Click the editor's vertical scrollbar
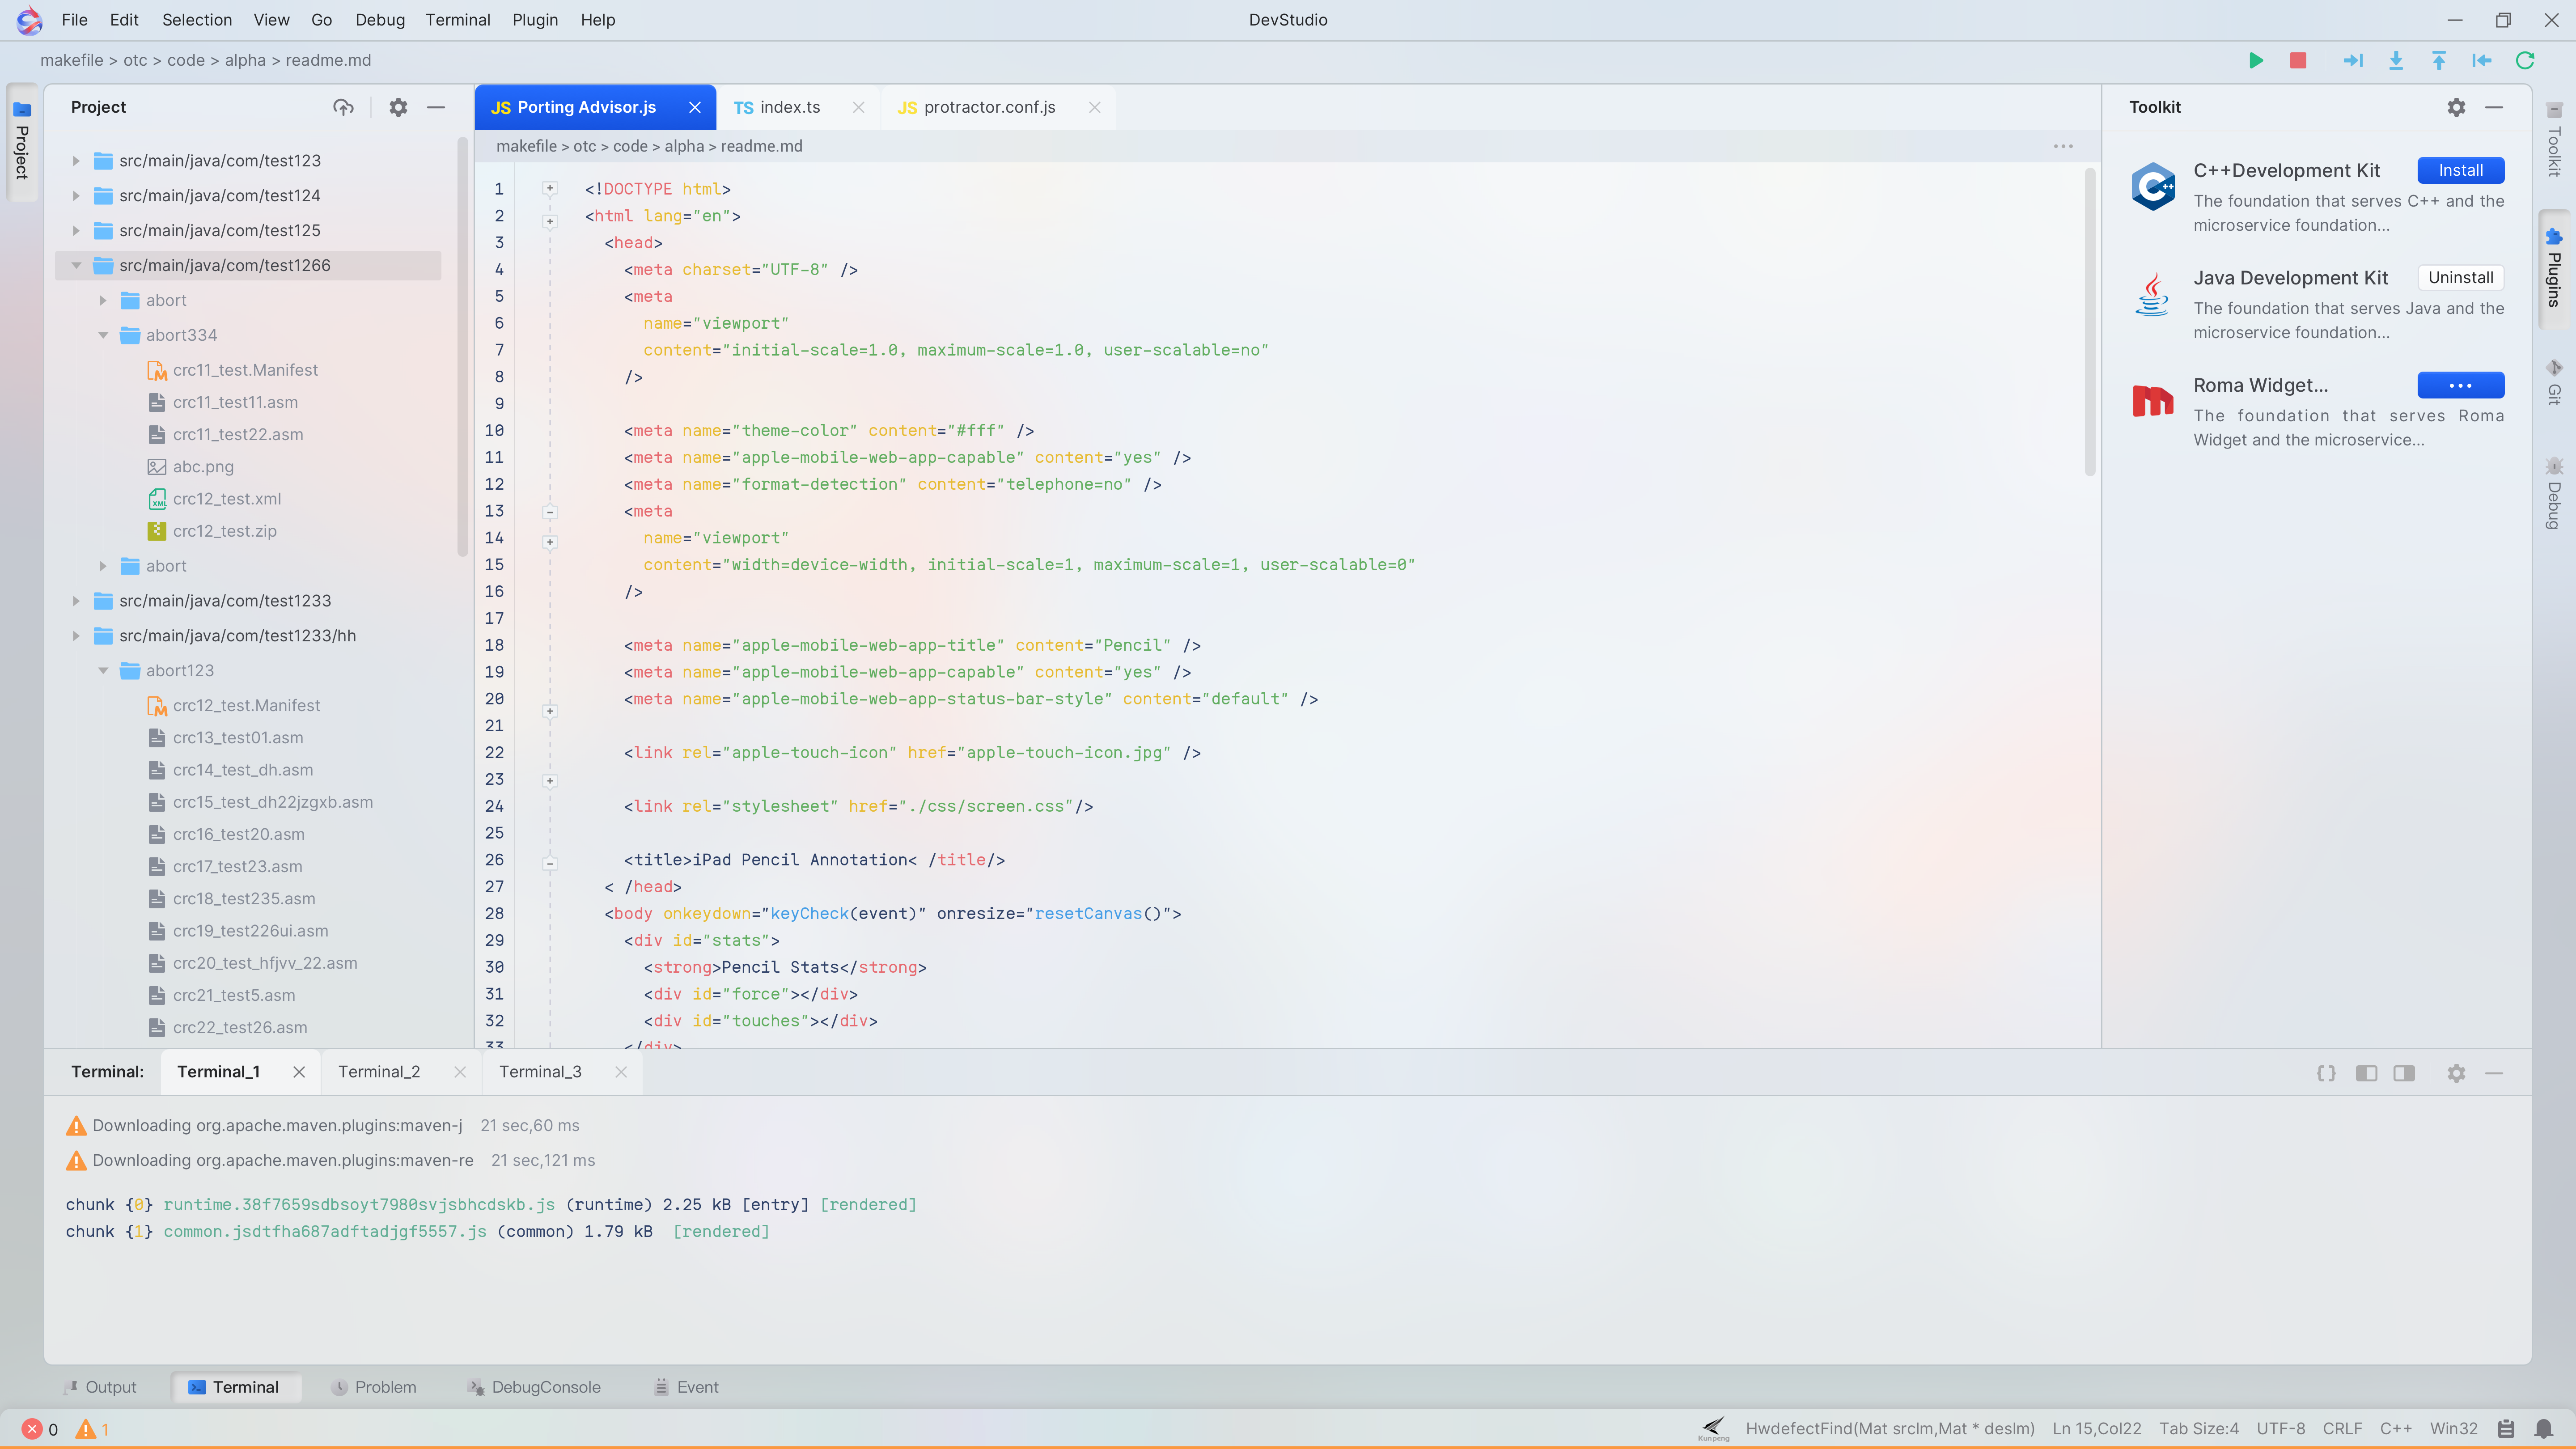 [2090, 320]
